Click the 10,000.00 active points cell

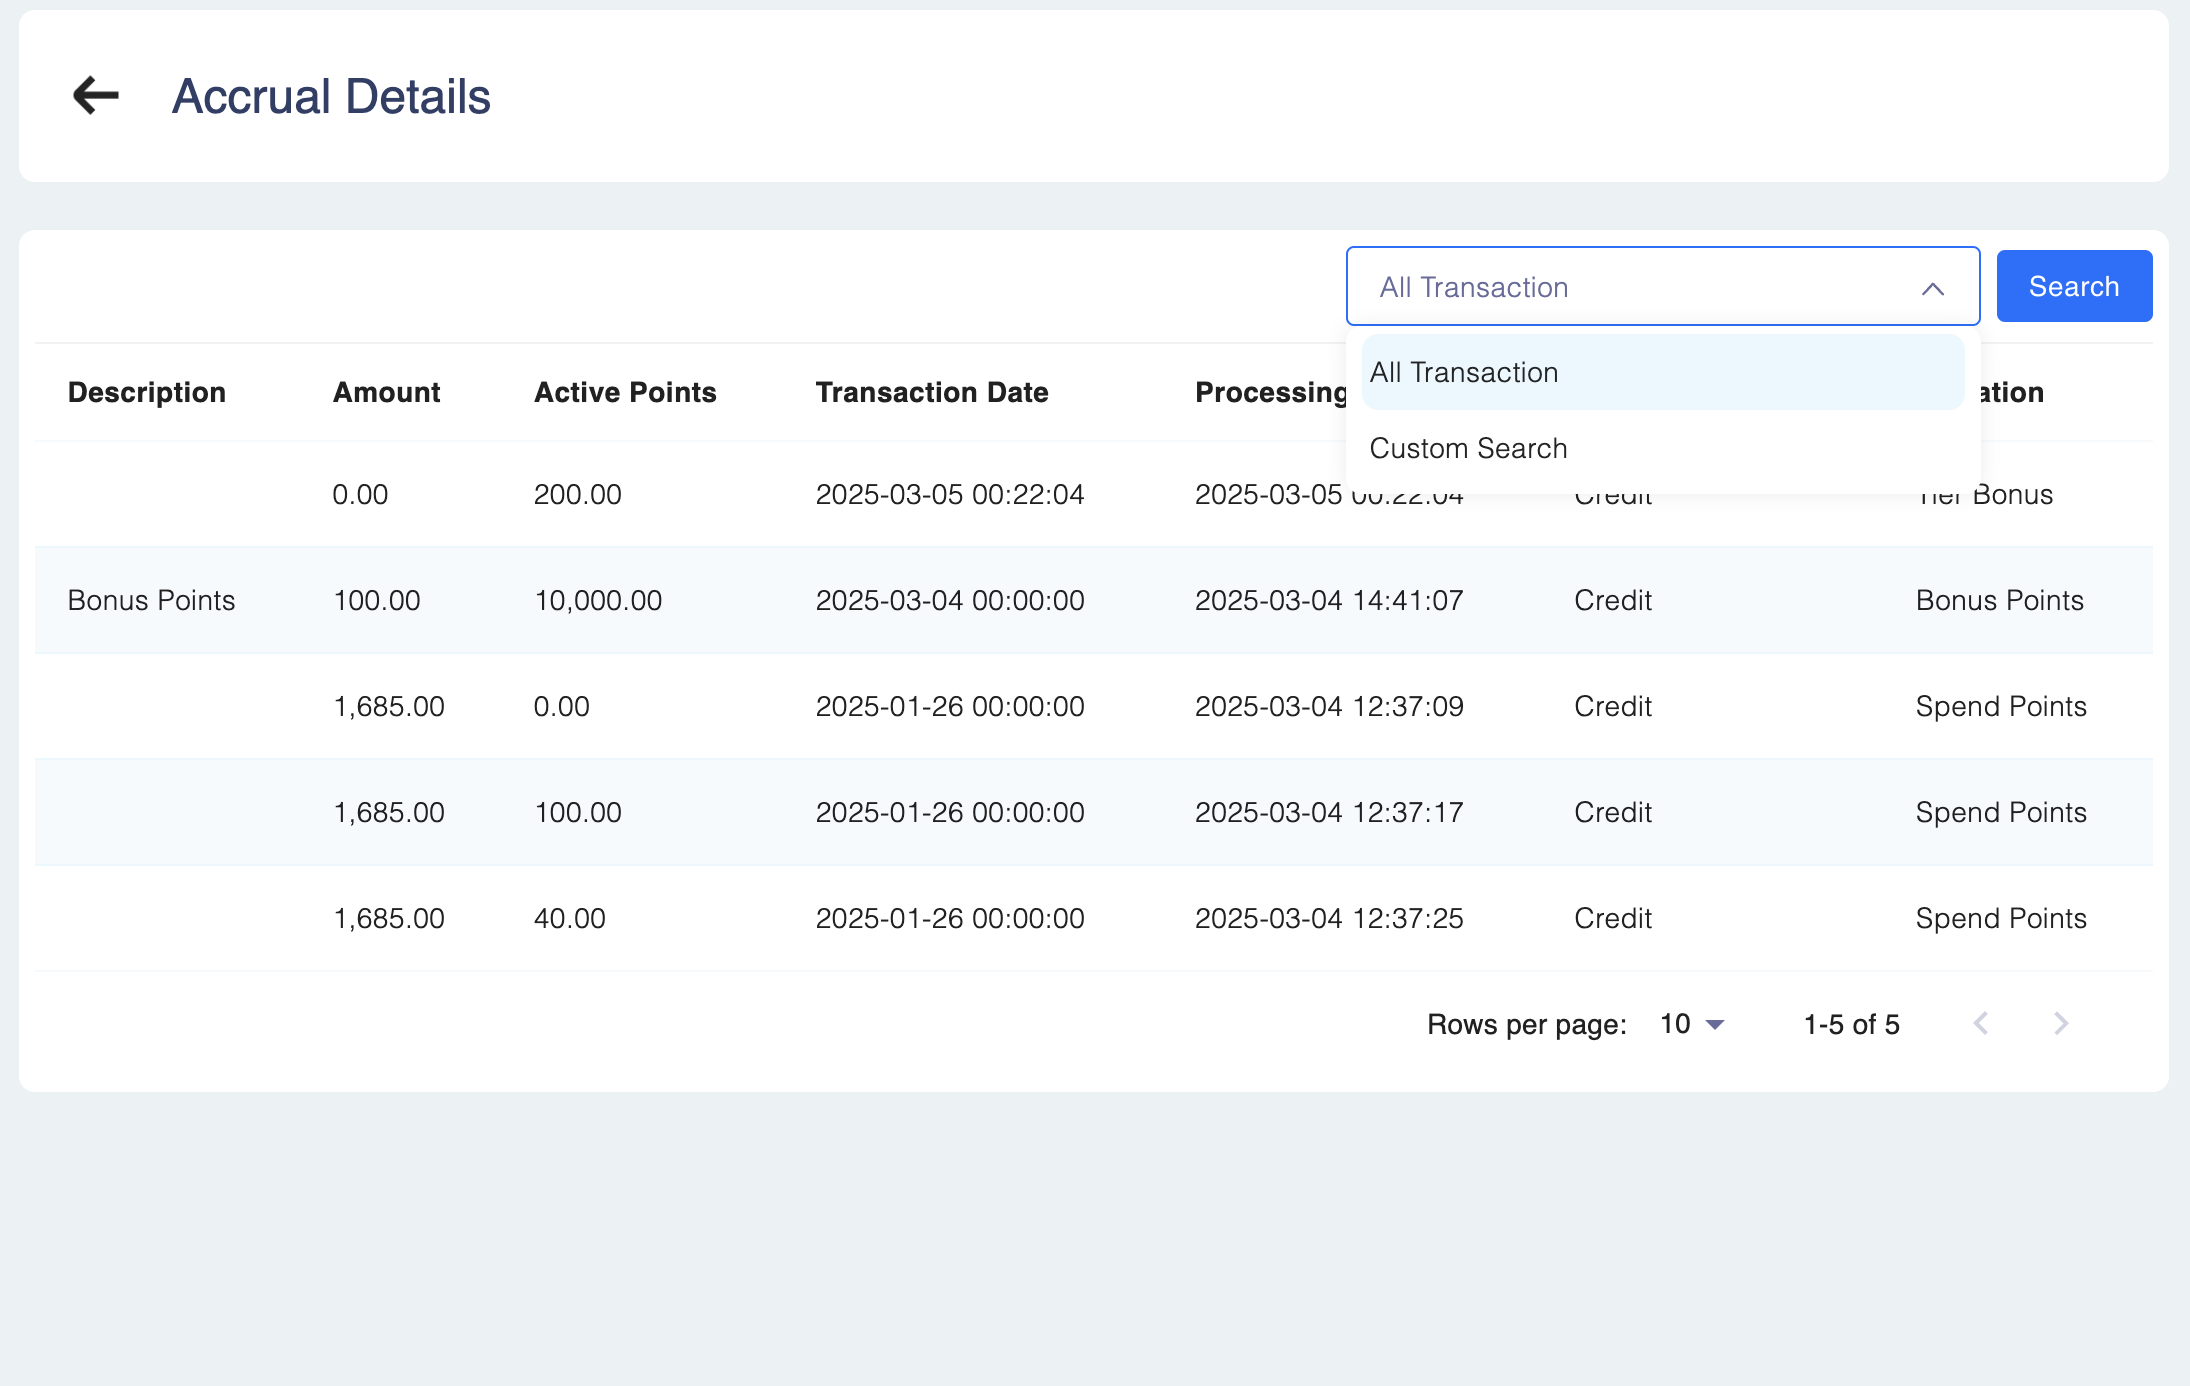click(597, 600)
